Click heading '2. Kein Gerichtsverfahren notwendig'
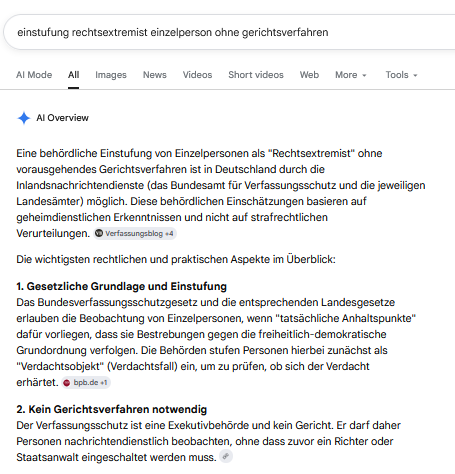The height and width of the screenshot is (474, 455). point(112,409)
